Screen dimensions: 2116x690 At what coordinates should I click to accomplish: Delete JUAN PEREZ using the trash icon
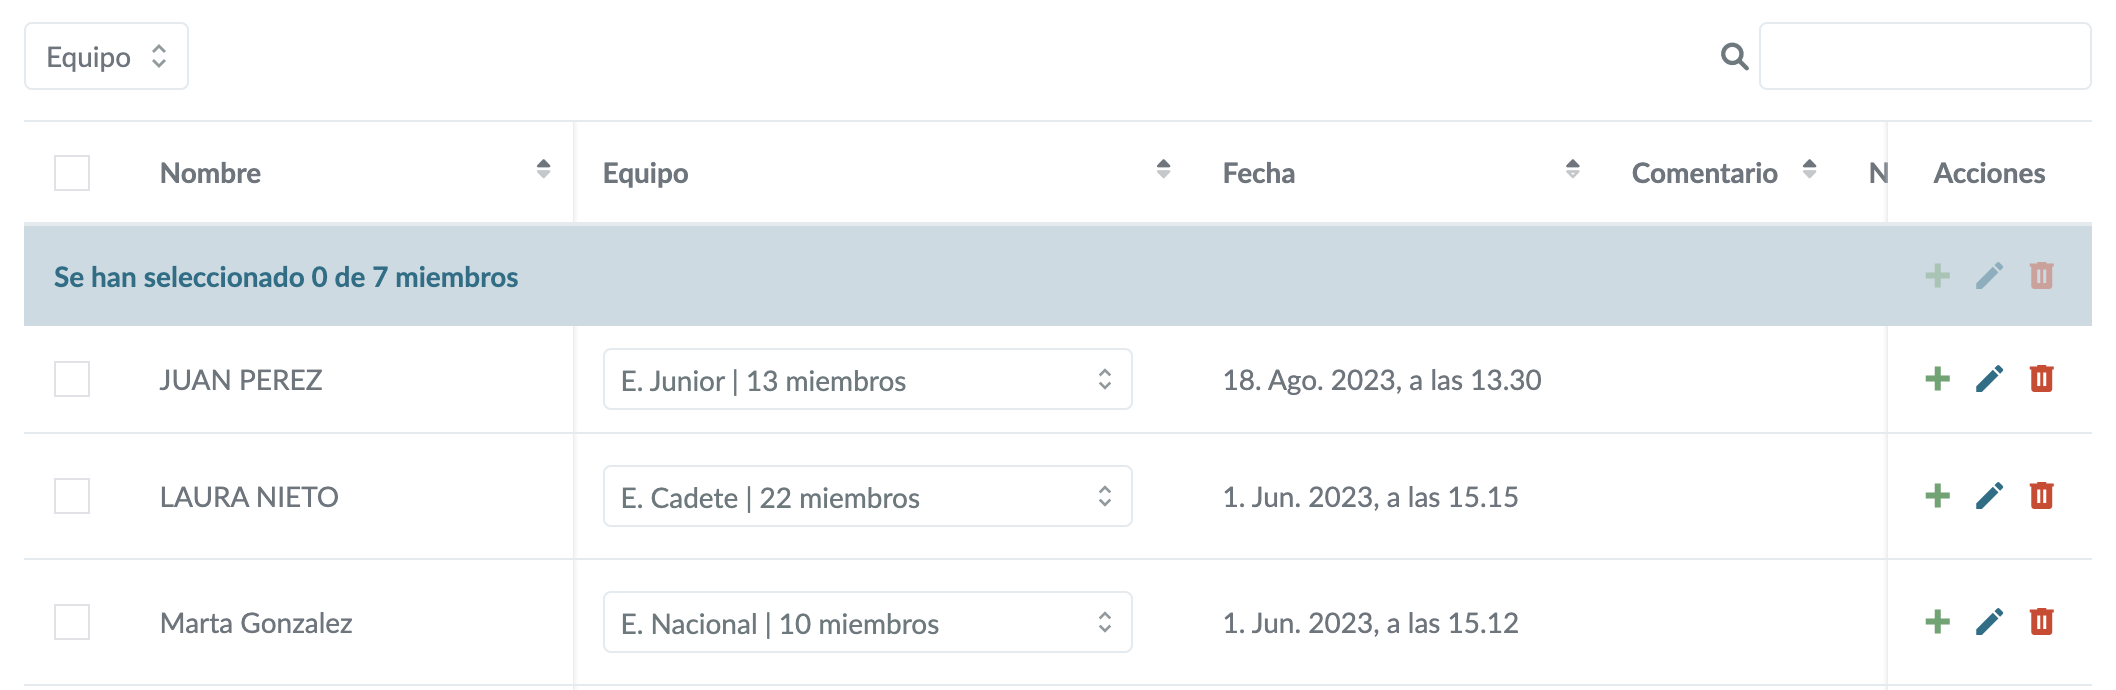coord(2041,379)
